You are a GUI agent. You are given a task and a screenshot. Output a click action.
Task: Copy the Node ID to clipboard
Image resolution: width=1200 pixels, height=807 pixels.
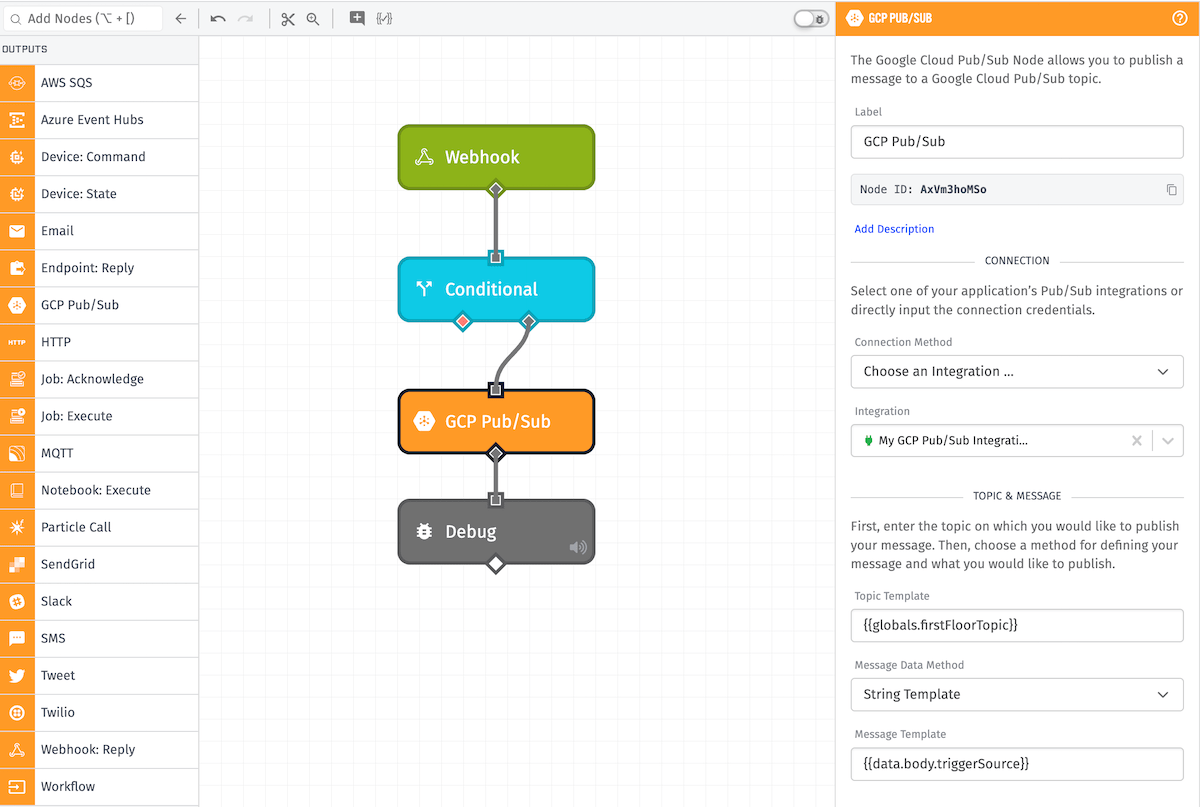point(1171,189)
